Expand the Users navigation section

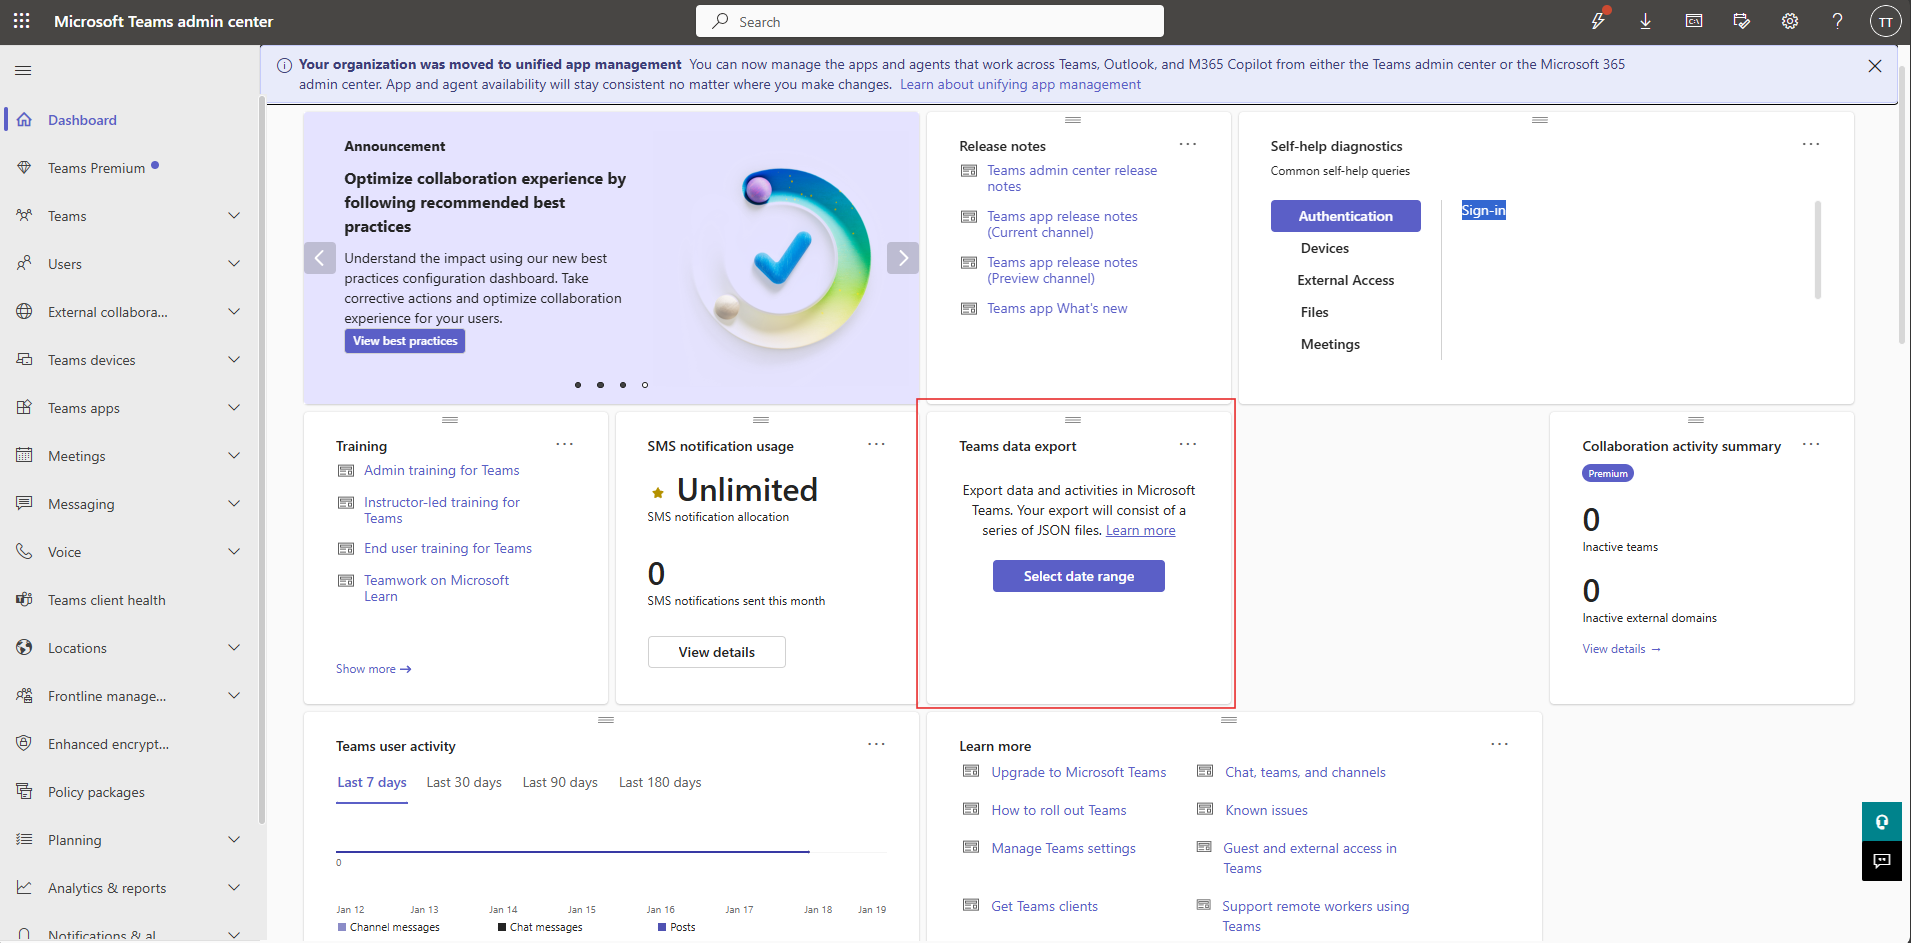tap(234, 264)
